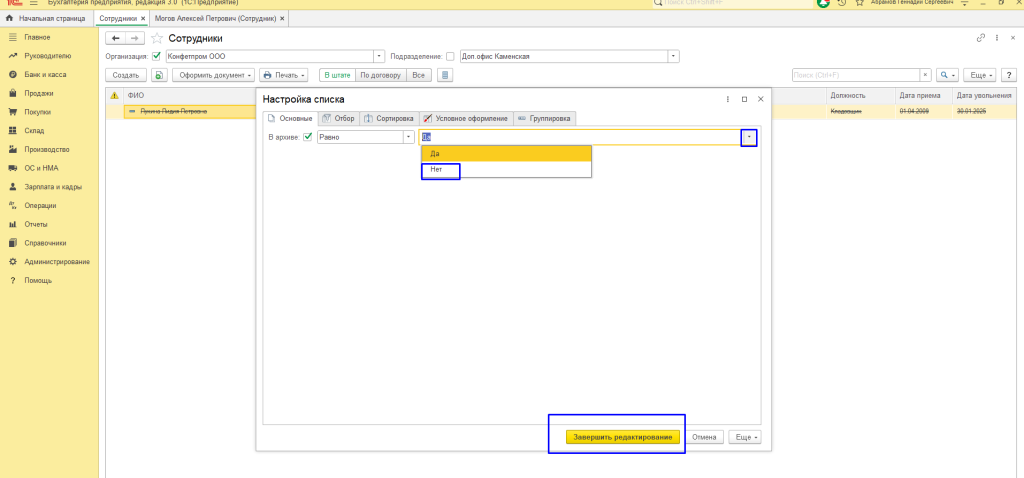The width and height of the screenshot is (1024, 478).
Task: Click the green copy-create icon button
Action: 159,75
